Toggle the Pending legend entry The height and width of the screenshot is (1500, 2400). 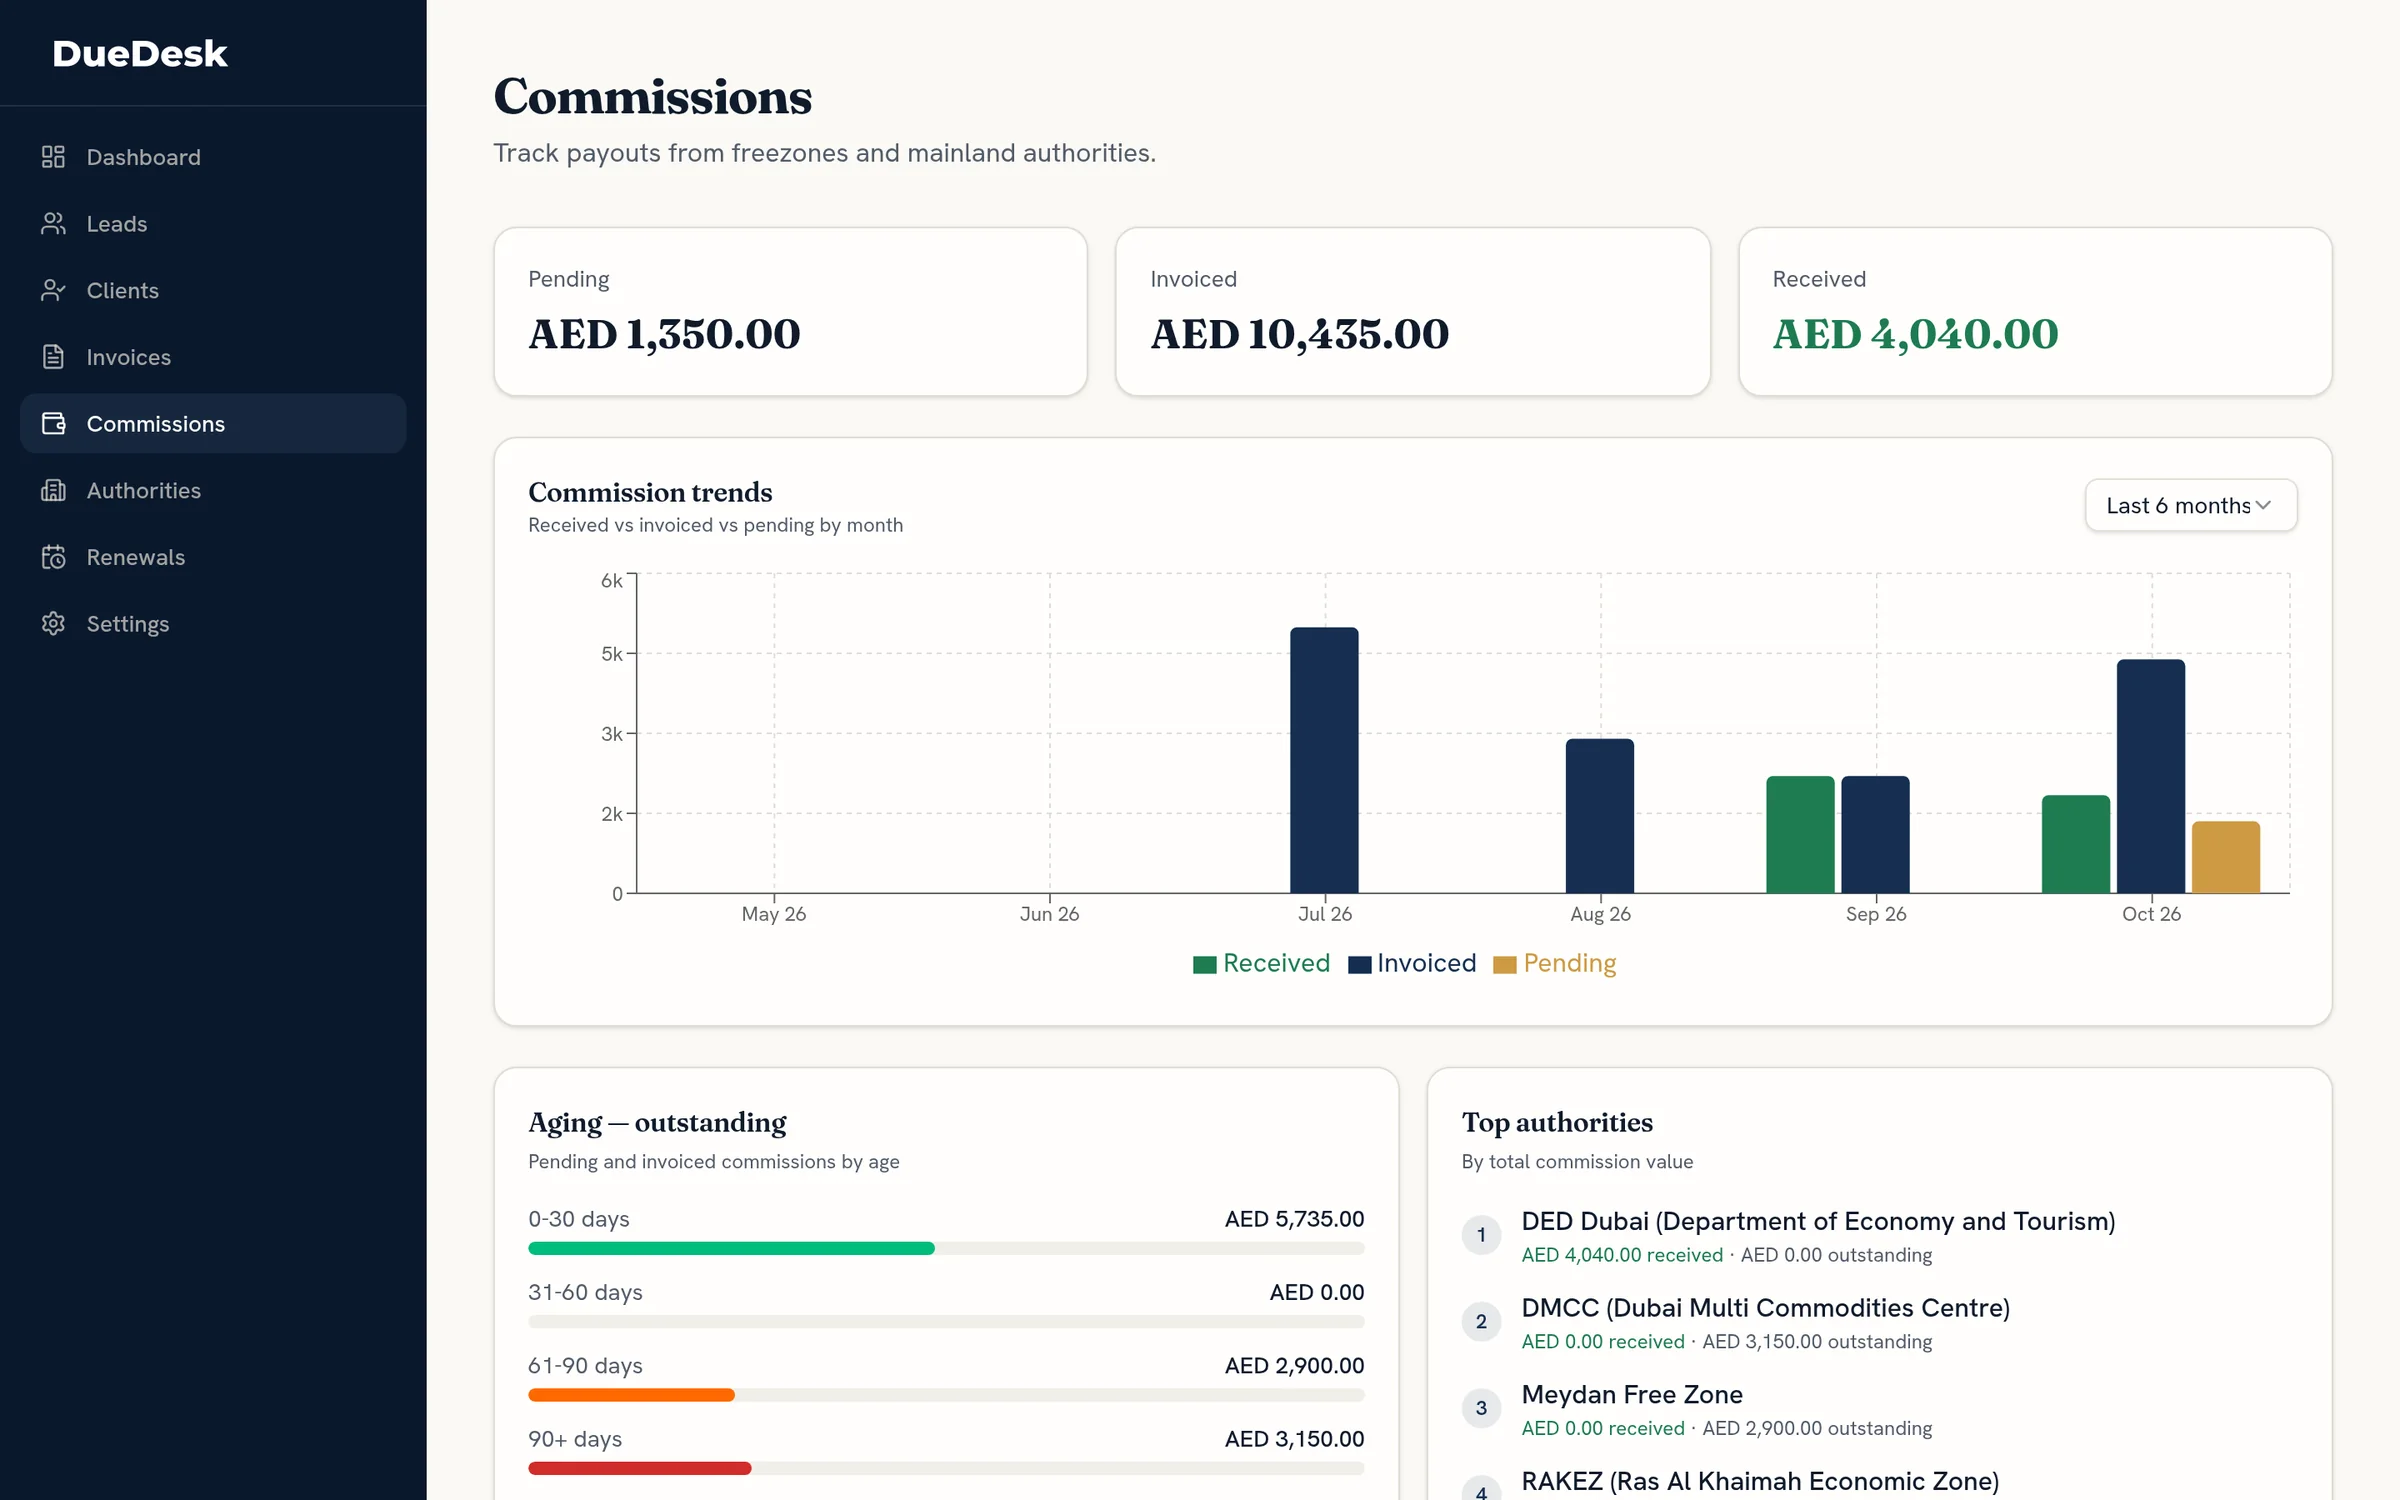point(1555,963)
